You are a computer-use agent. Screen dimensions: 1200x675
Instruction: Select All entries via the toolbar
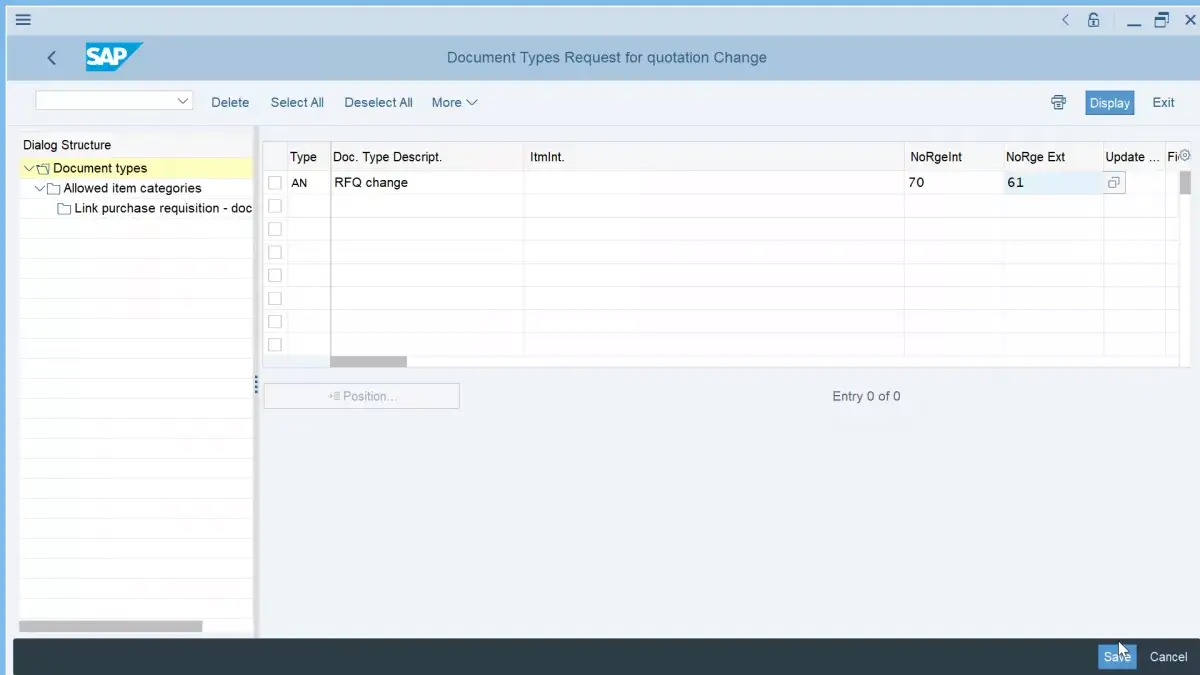pyautogui.click(x=296, y=102)
